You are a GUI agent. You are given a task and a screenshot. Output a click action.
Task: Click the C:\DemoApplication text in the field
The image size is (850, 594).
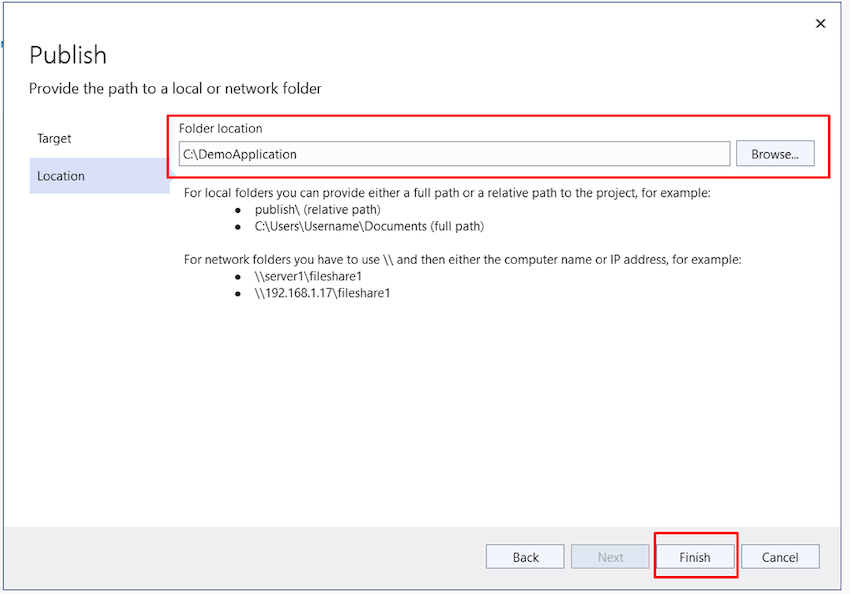240,154
